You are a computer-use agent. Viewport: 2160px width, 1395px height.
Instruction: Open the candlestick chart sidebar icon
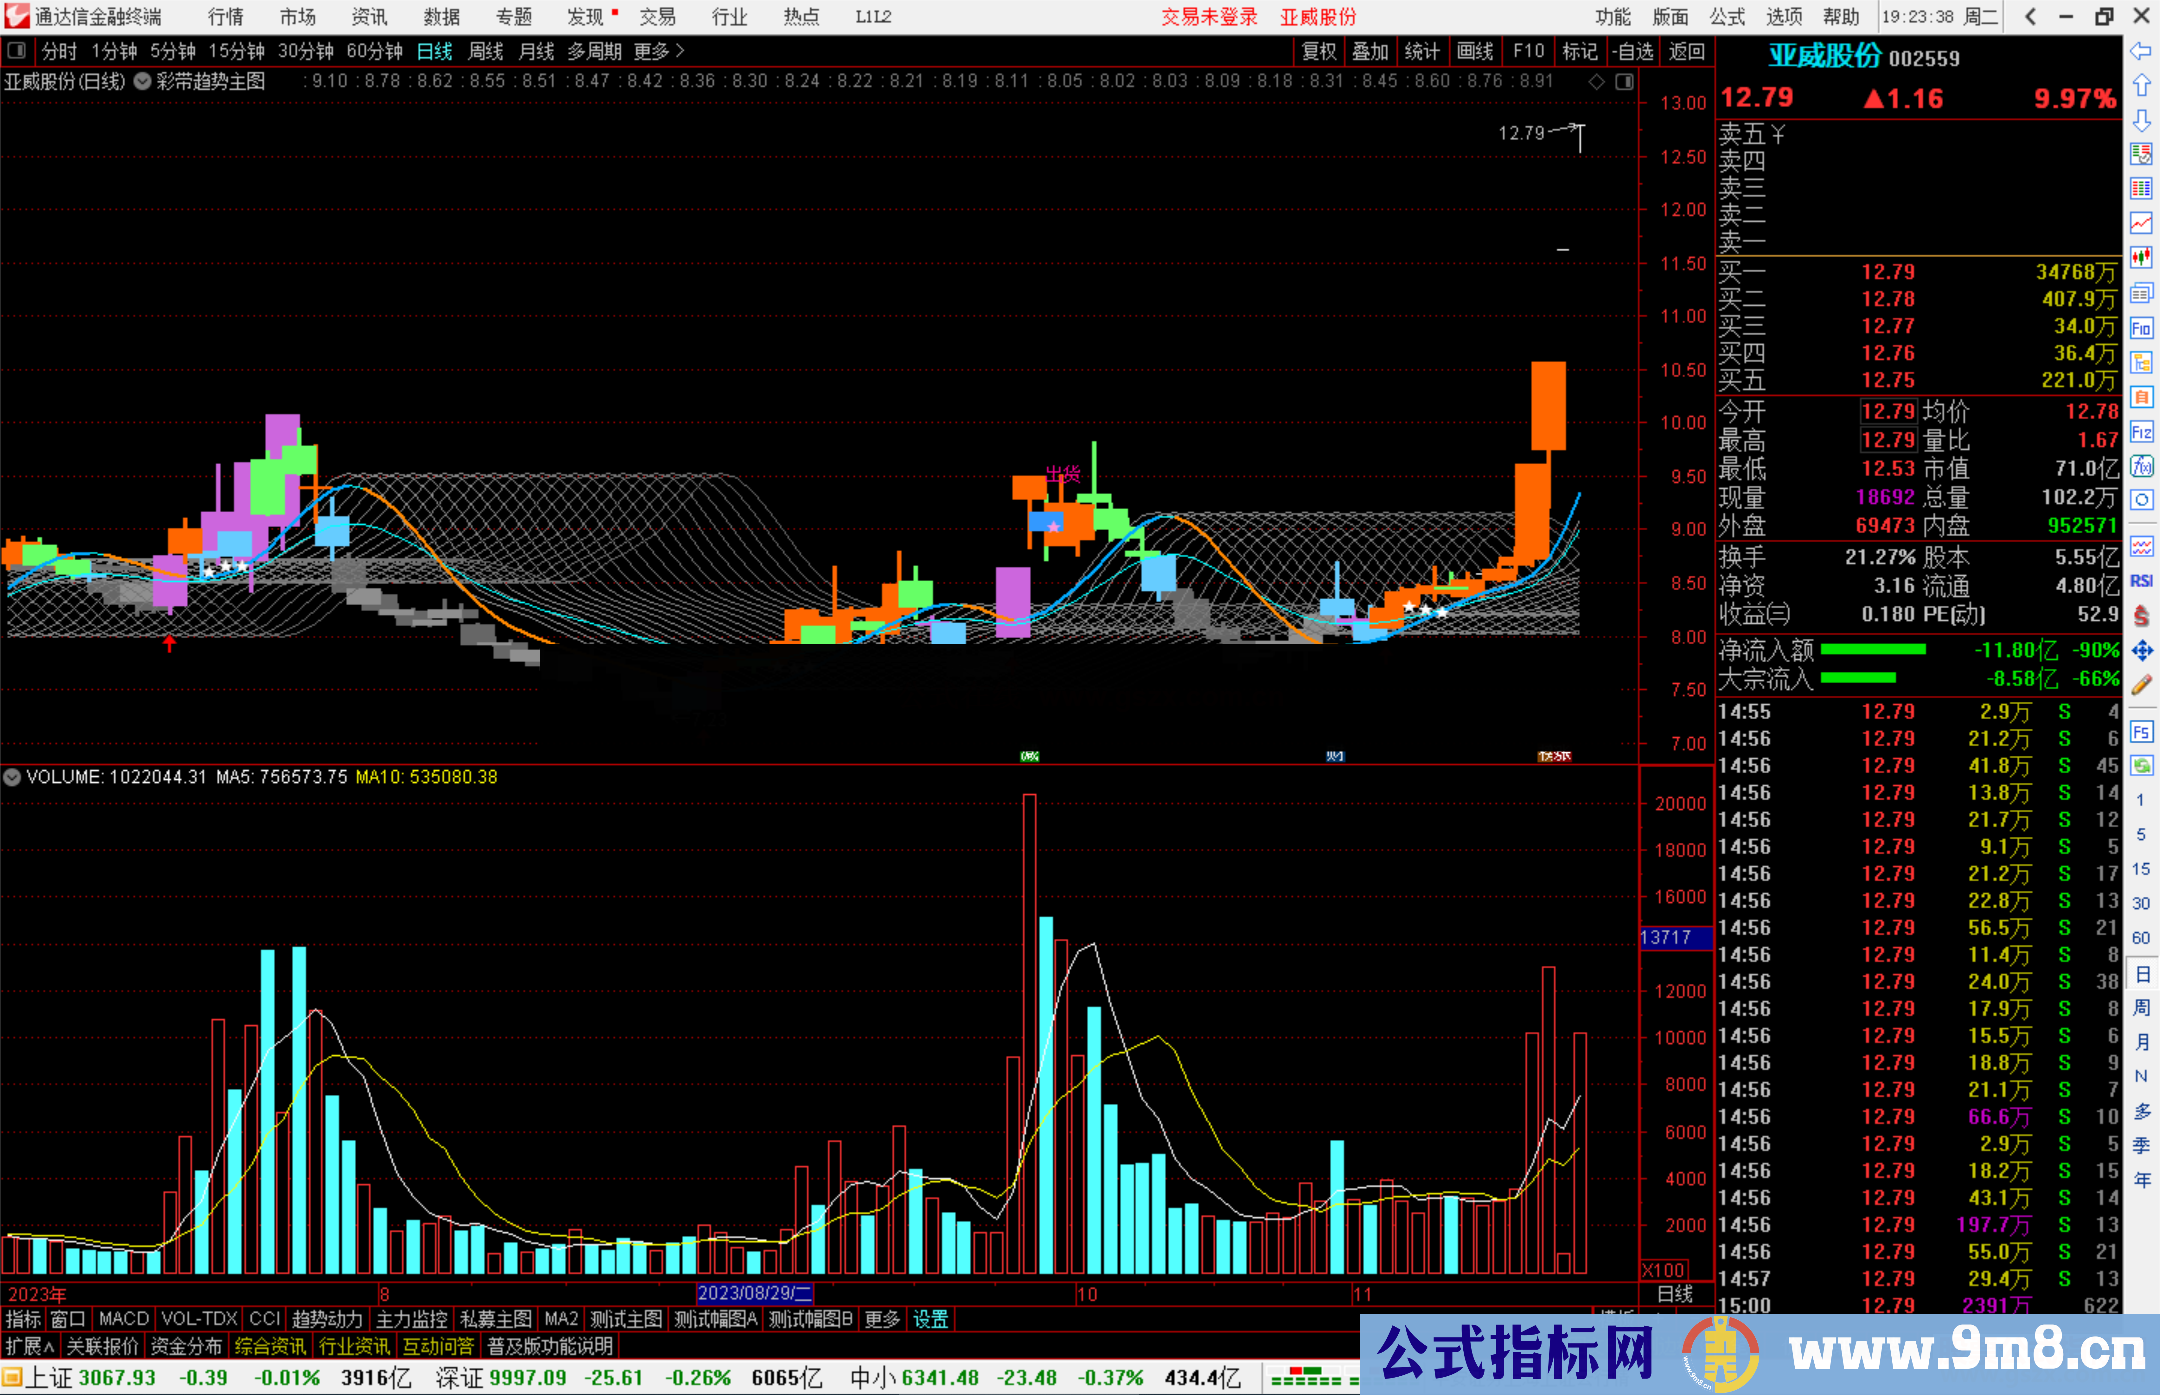point(2141,258)
